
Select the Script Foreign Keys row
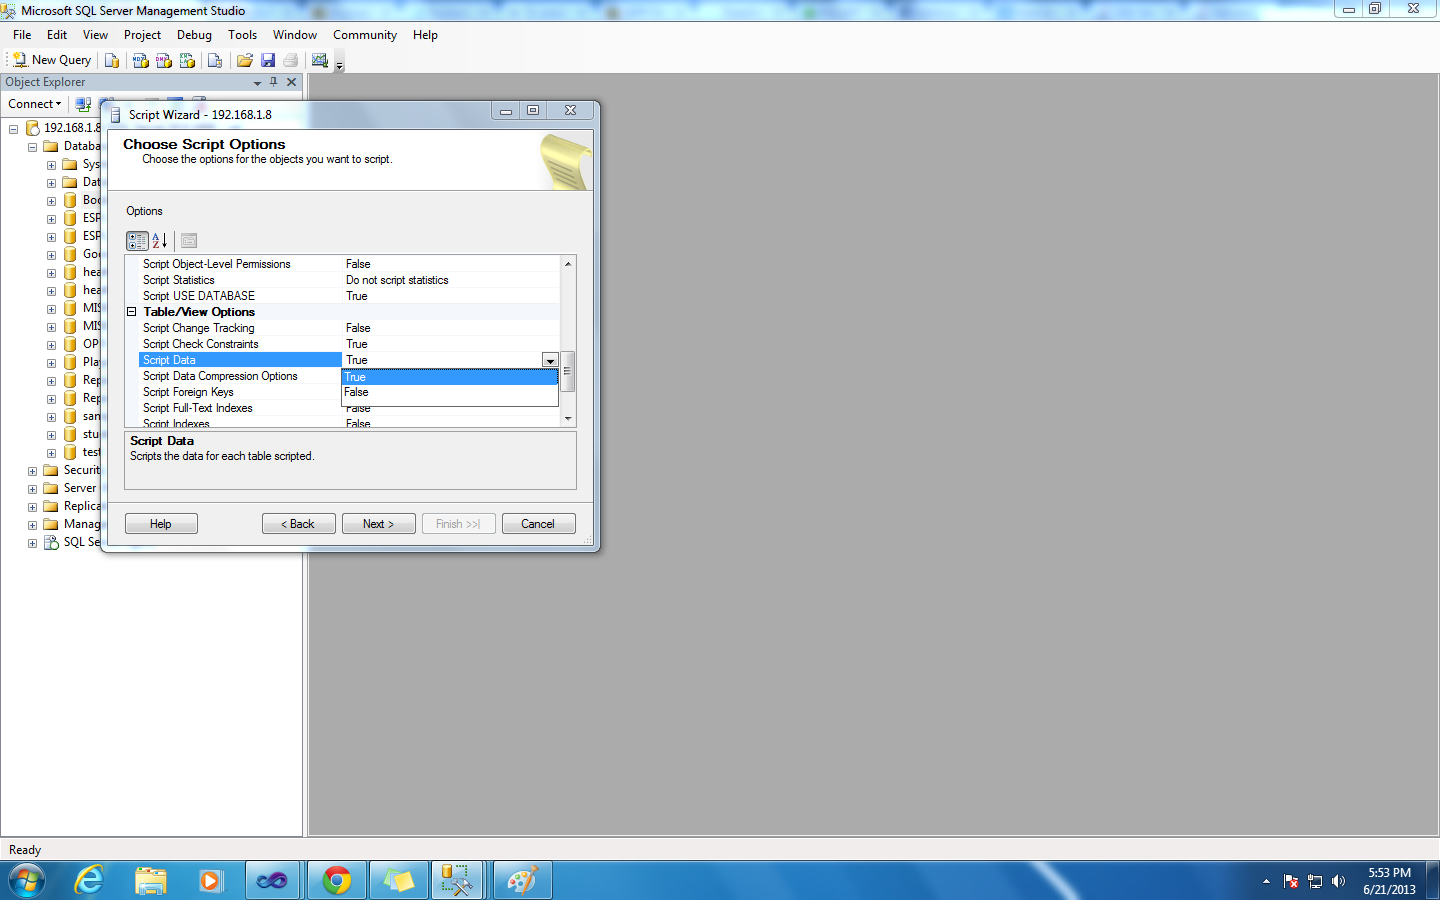click(x=240, y=392)
